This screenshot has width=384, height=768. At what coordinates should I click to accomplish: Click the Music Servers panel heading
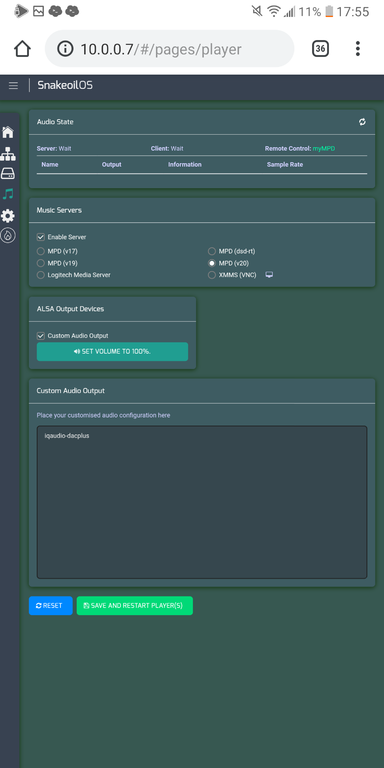click(x=59, y=210)
